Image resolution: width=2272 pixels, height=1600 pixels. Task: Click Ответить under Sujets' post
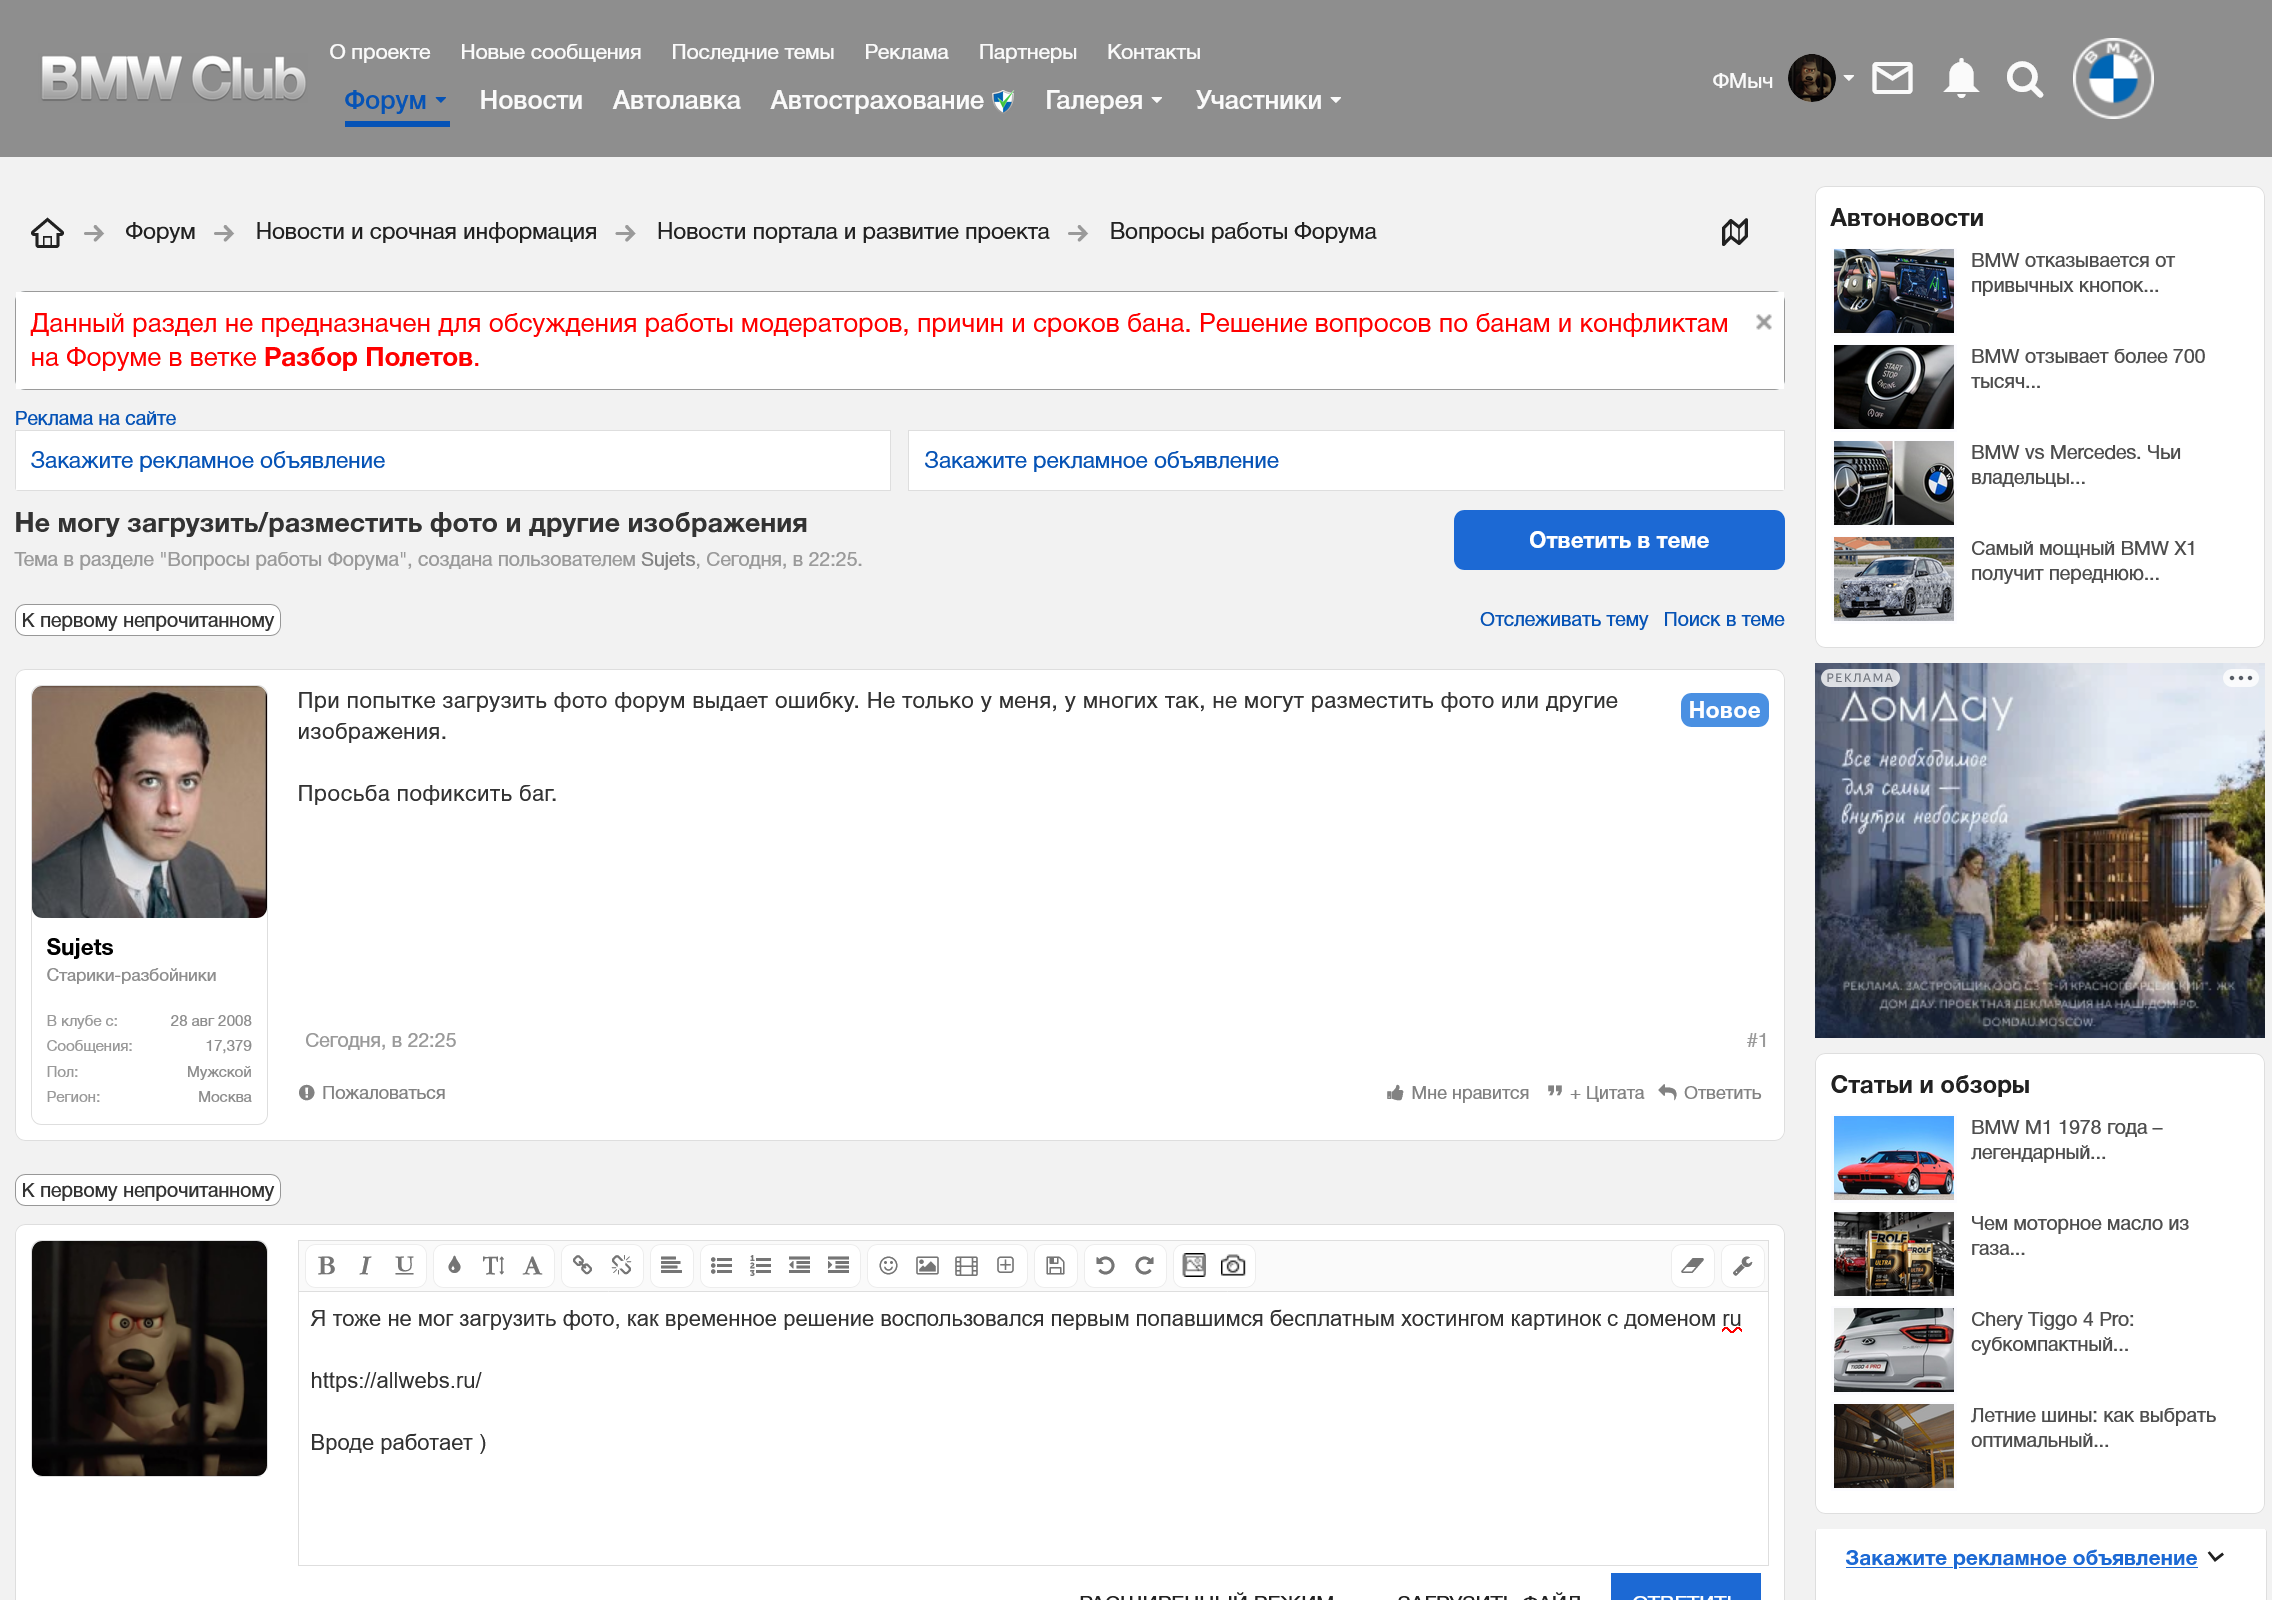(1710, 1093)
